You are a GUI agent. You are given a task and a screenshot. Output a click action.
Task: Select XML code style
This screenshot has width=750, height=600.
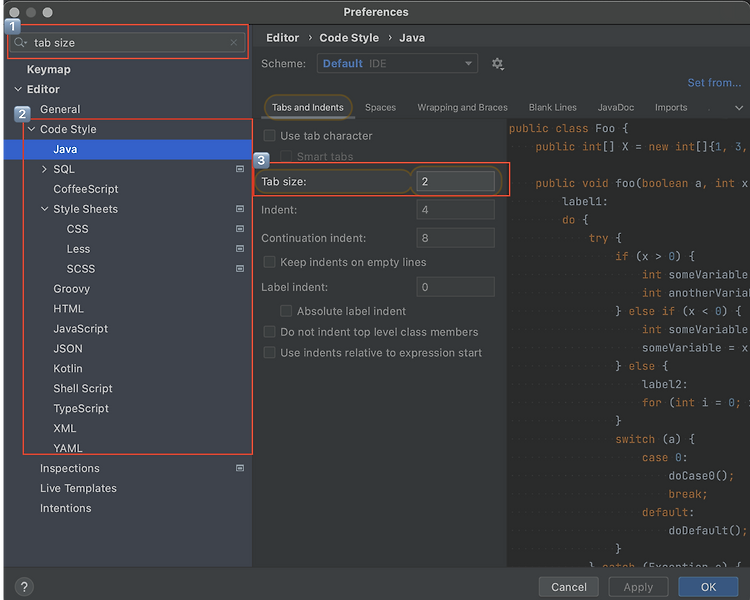[x=65, y=428]
